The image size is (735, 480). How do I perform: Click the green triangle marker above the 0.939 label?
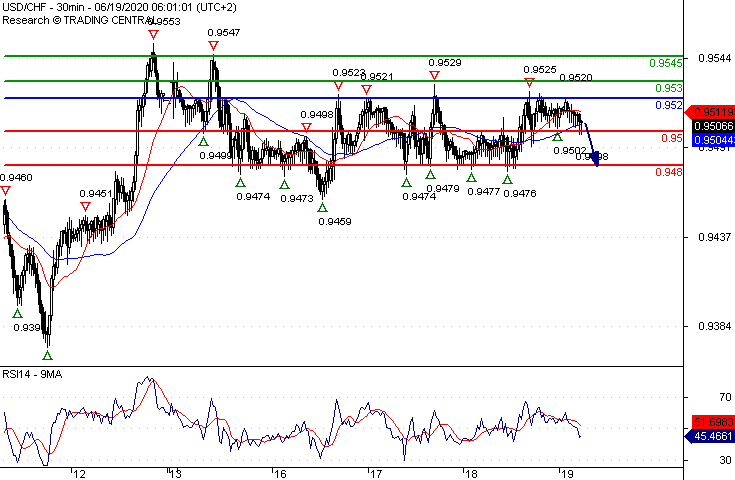click(18, 314)
